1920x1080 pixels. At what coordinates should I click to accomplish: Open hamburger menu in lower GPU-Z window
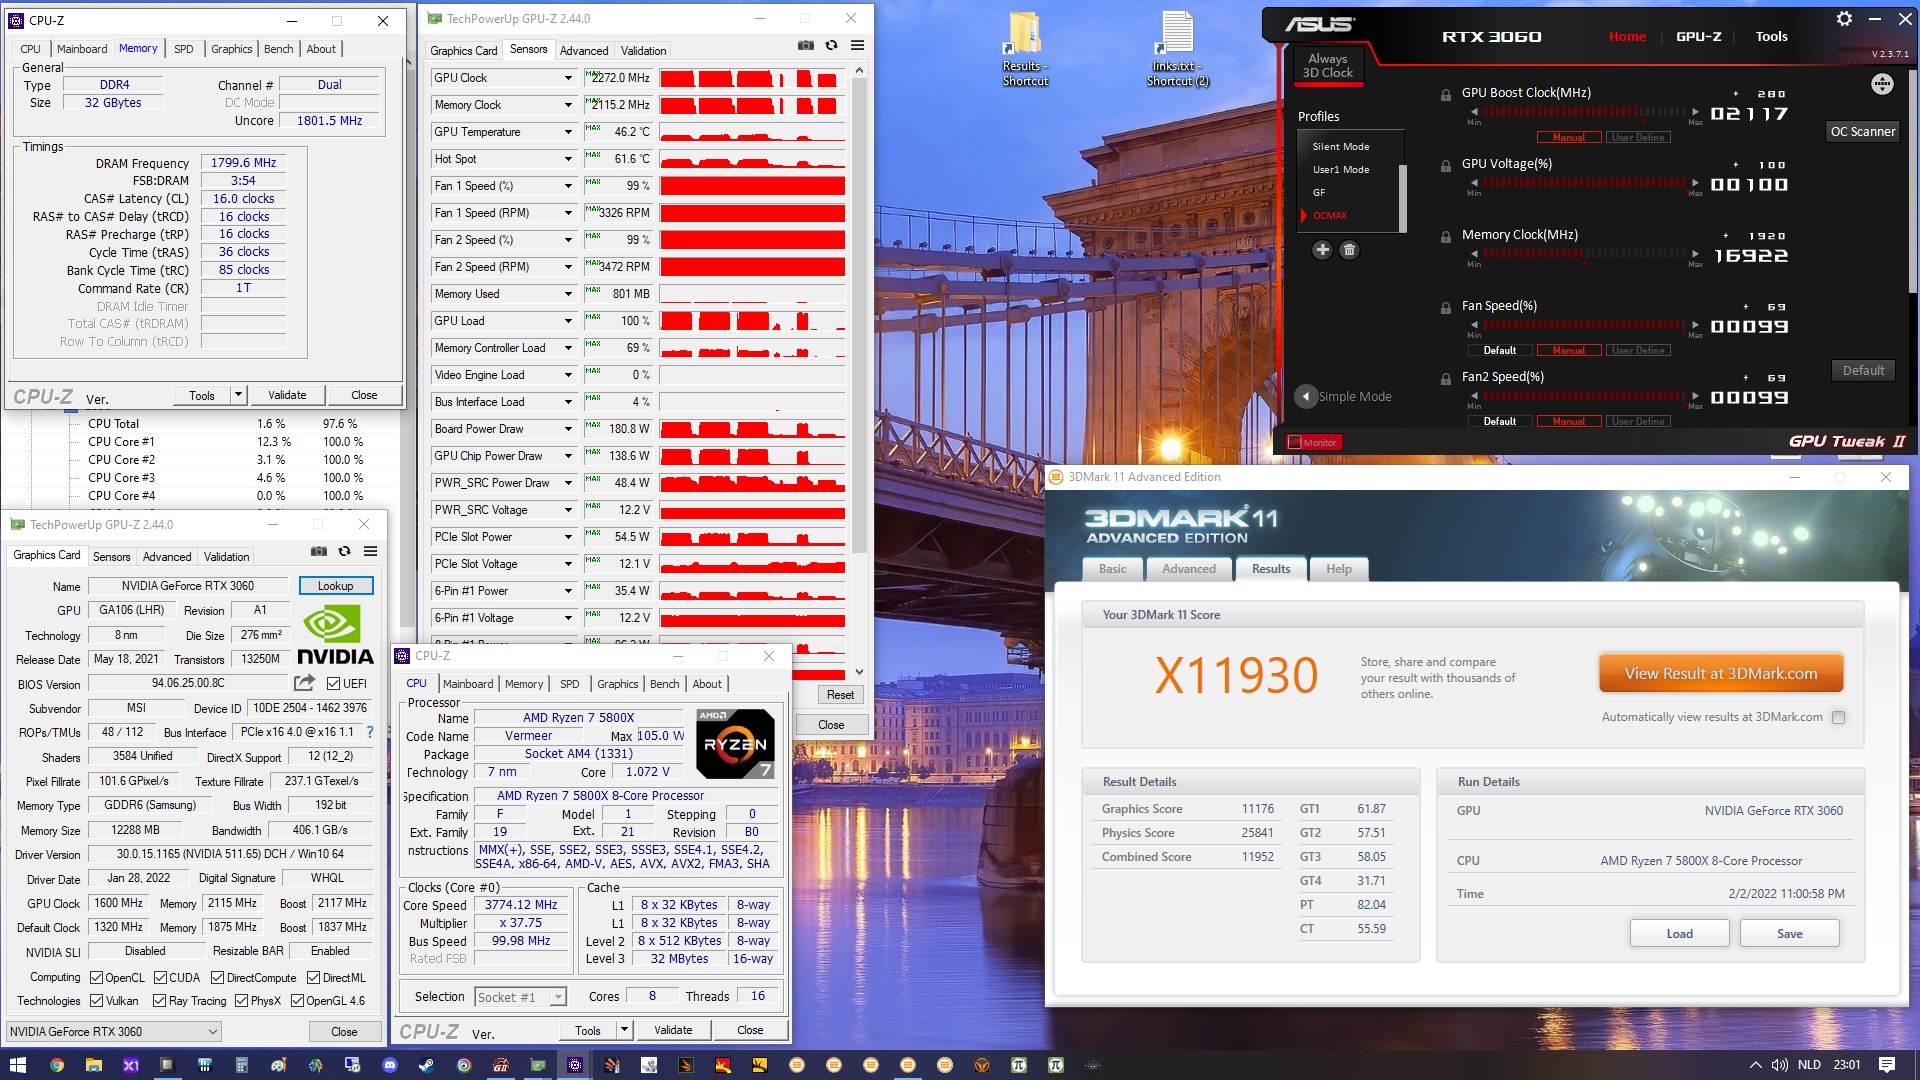point(370,551)
